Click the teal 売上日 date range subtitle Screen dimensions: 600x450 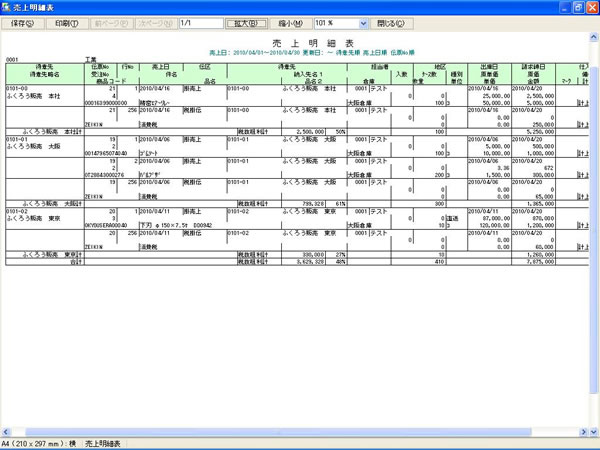(311, 53)
